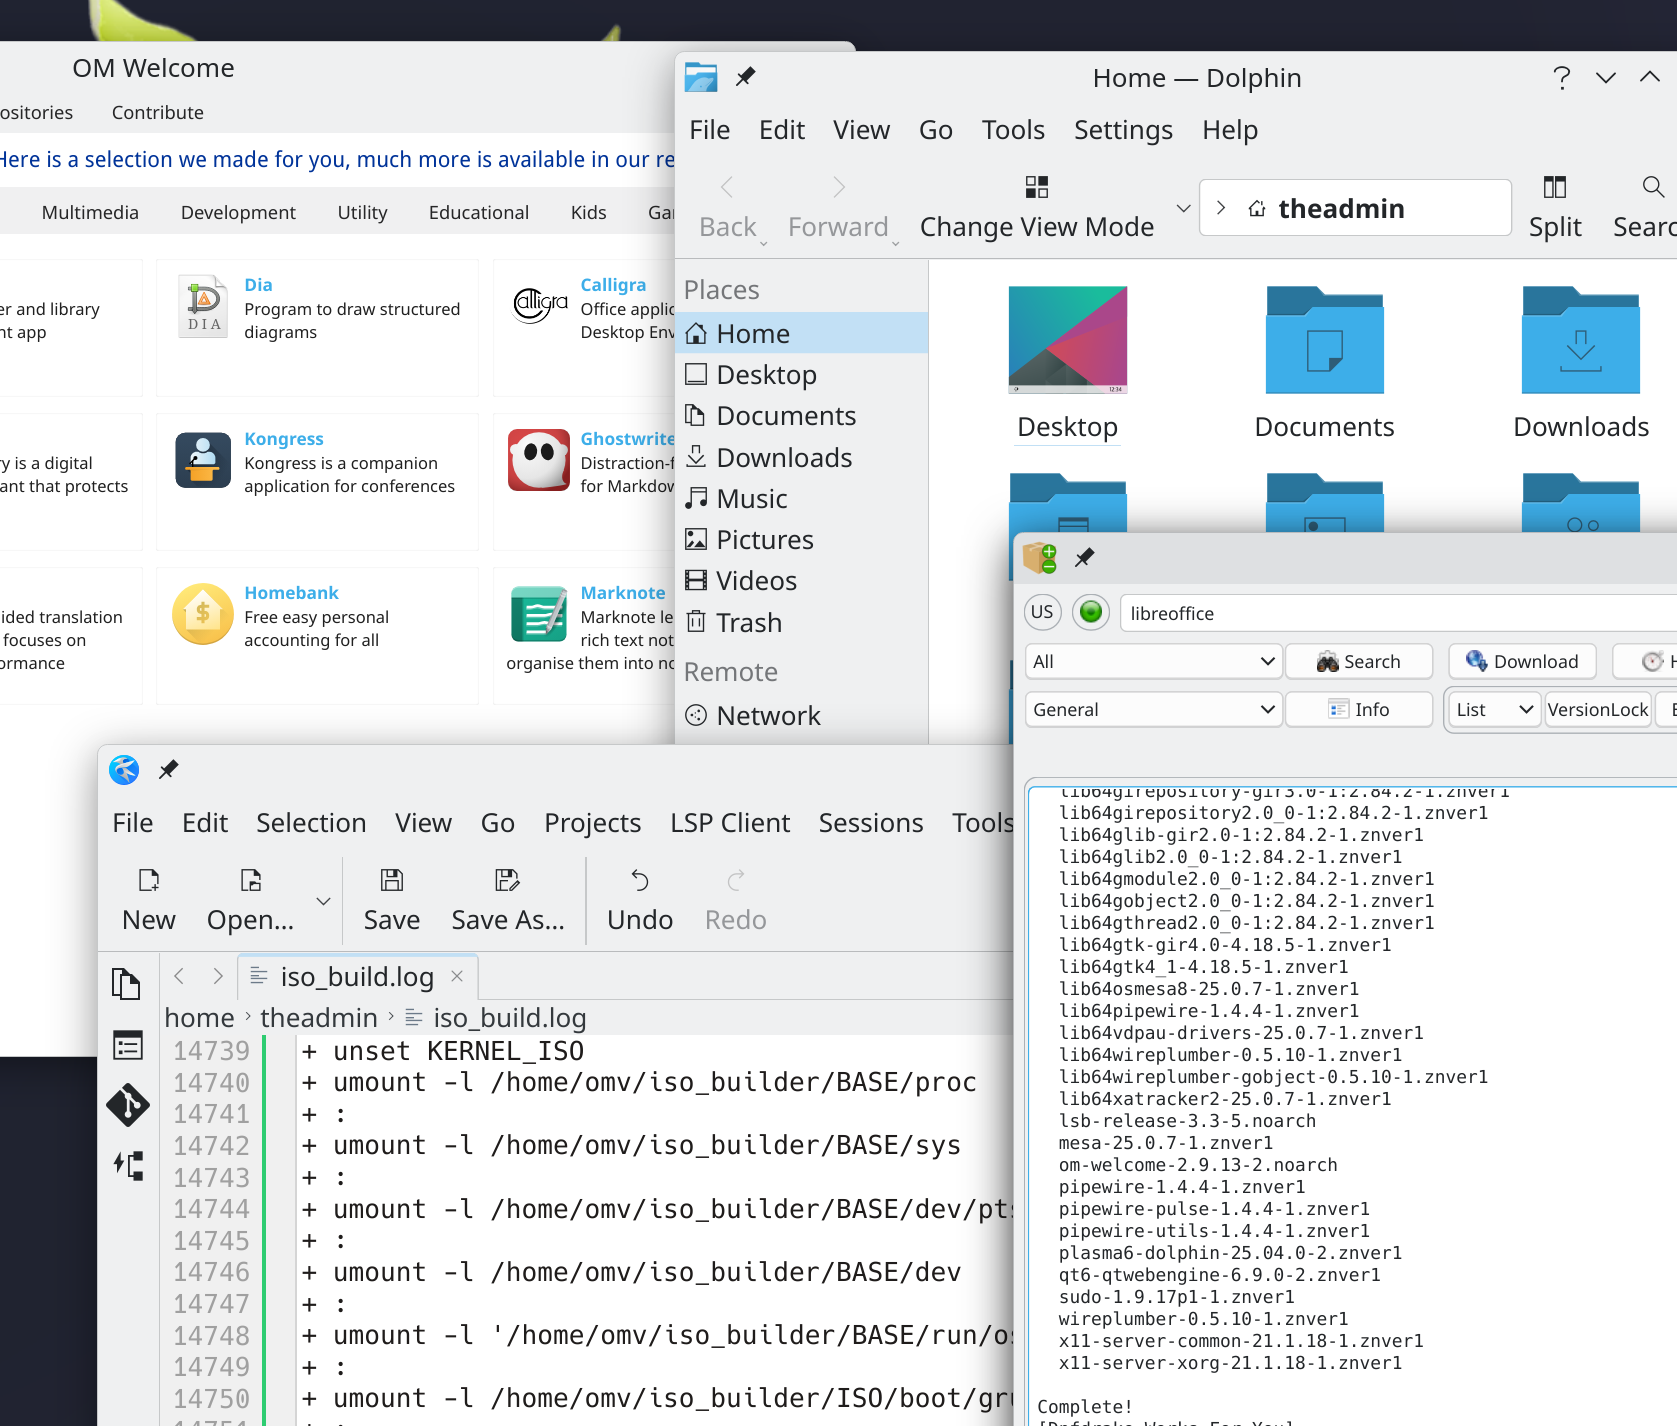
Task: Open the General category dropdown
Action: [1153, 709]
